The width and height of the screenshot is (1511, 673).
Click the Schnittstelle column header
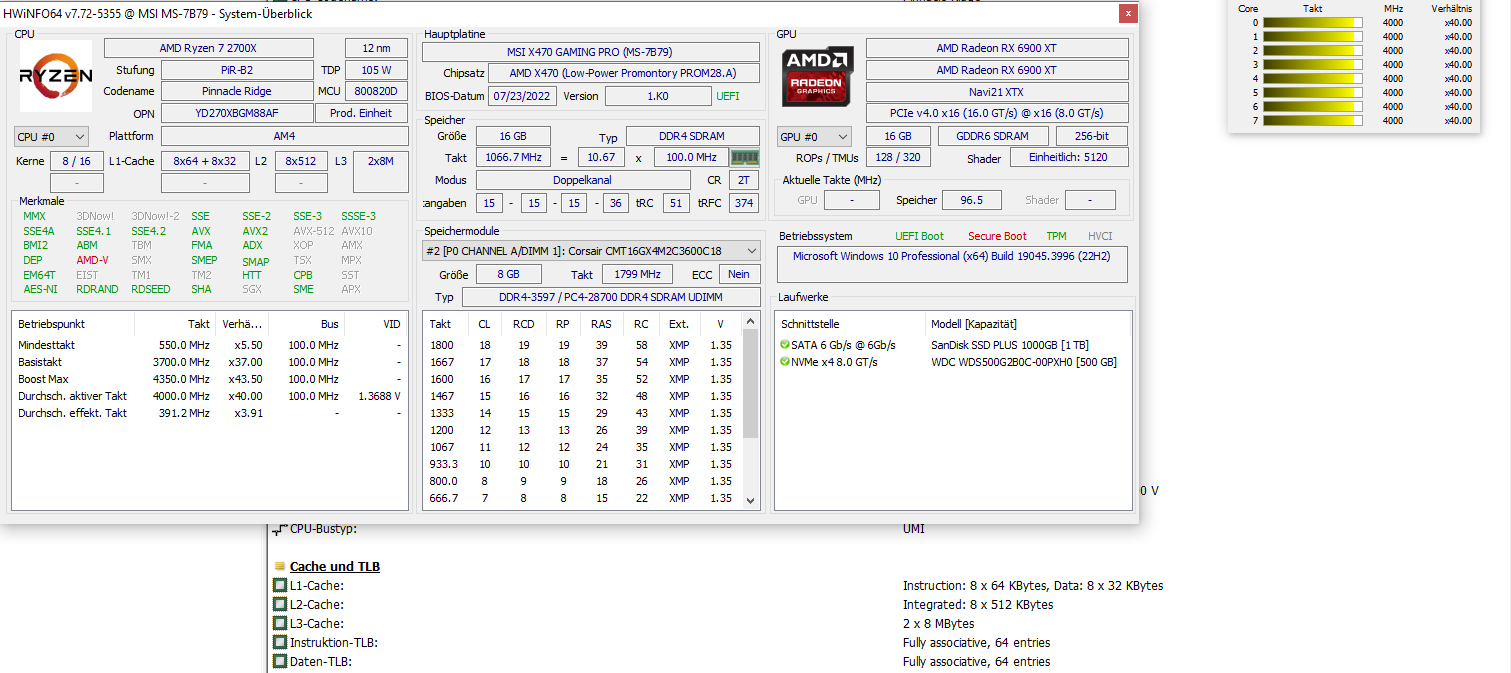[x=851, y=324]
